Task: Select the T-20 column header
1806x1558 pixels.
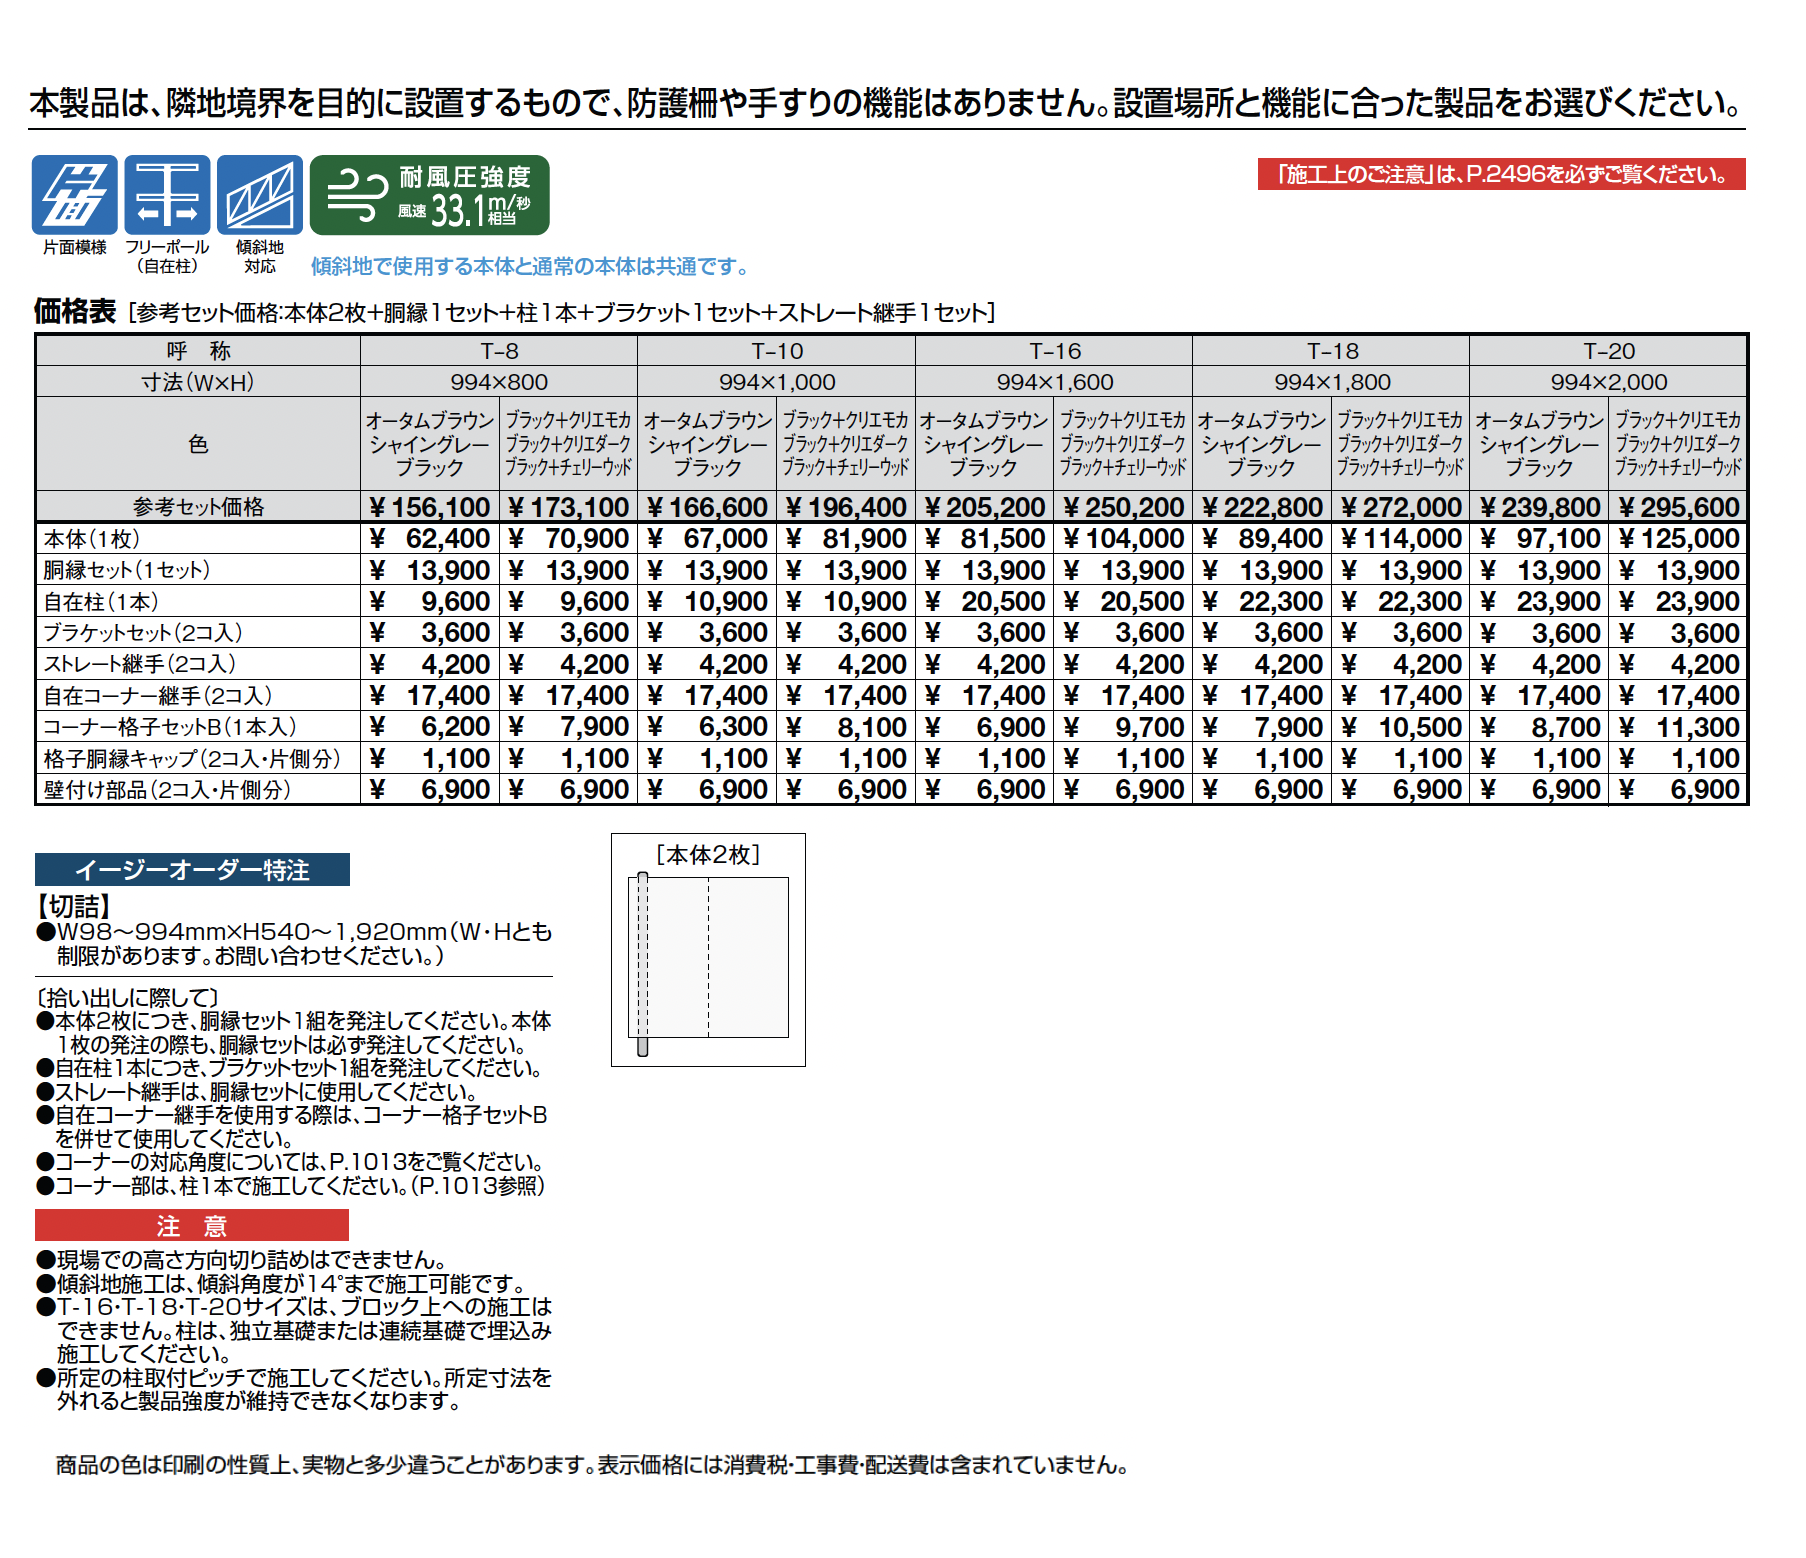Action: point(1609,351)
